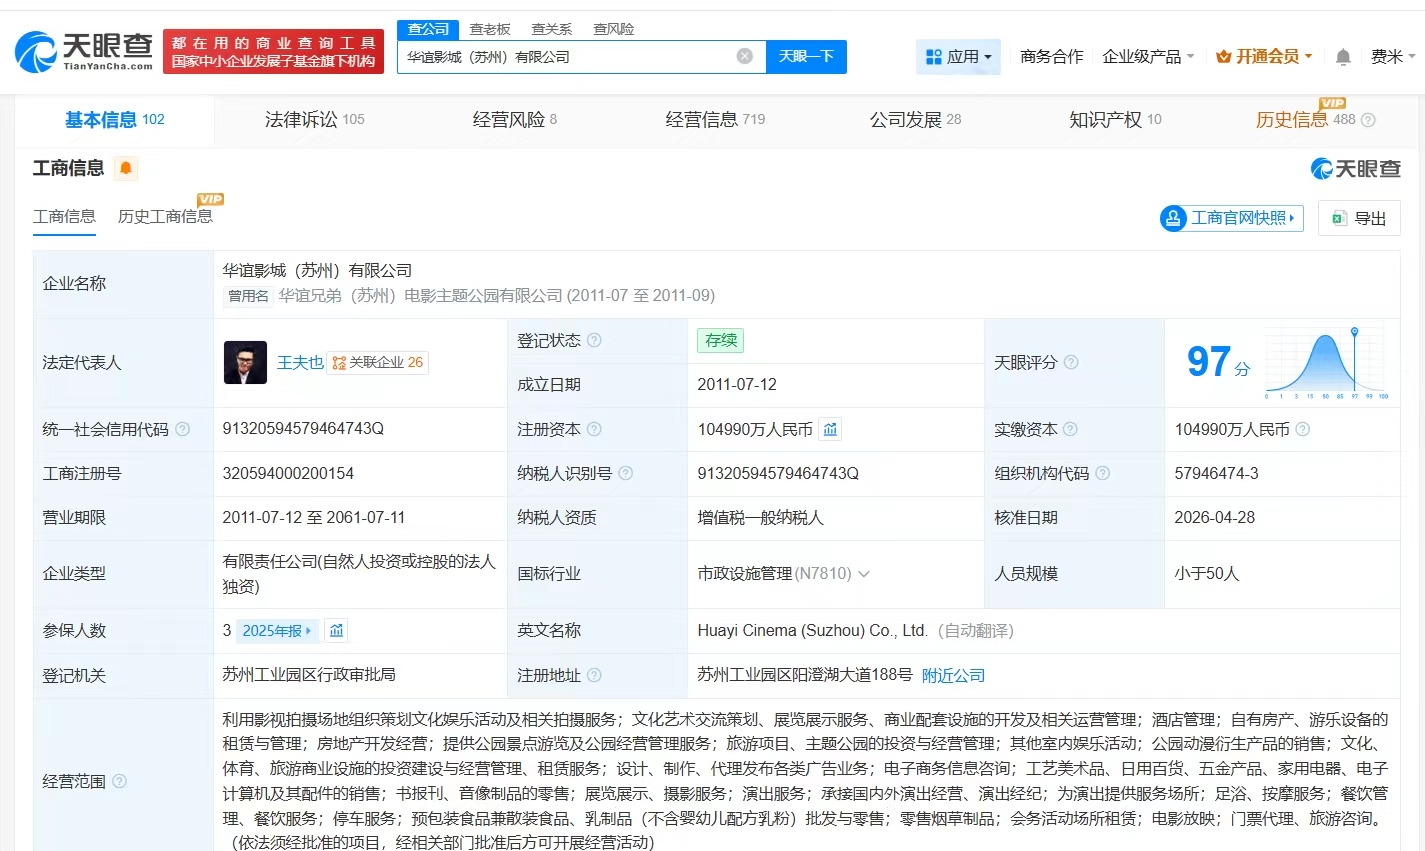Select the 基本信息 102 tab
This screenshot has width=1425, height=851.
tap(115, 120)
